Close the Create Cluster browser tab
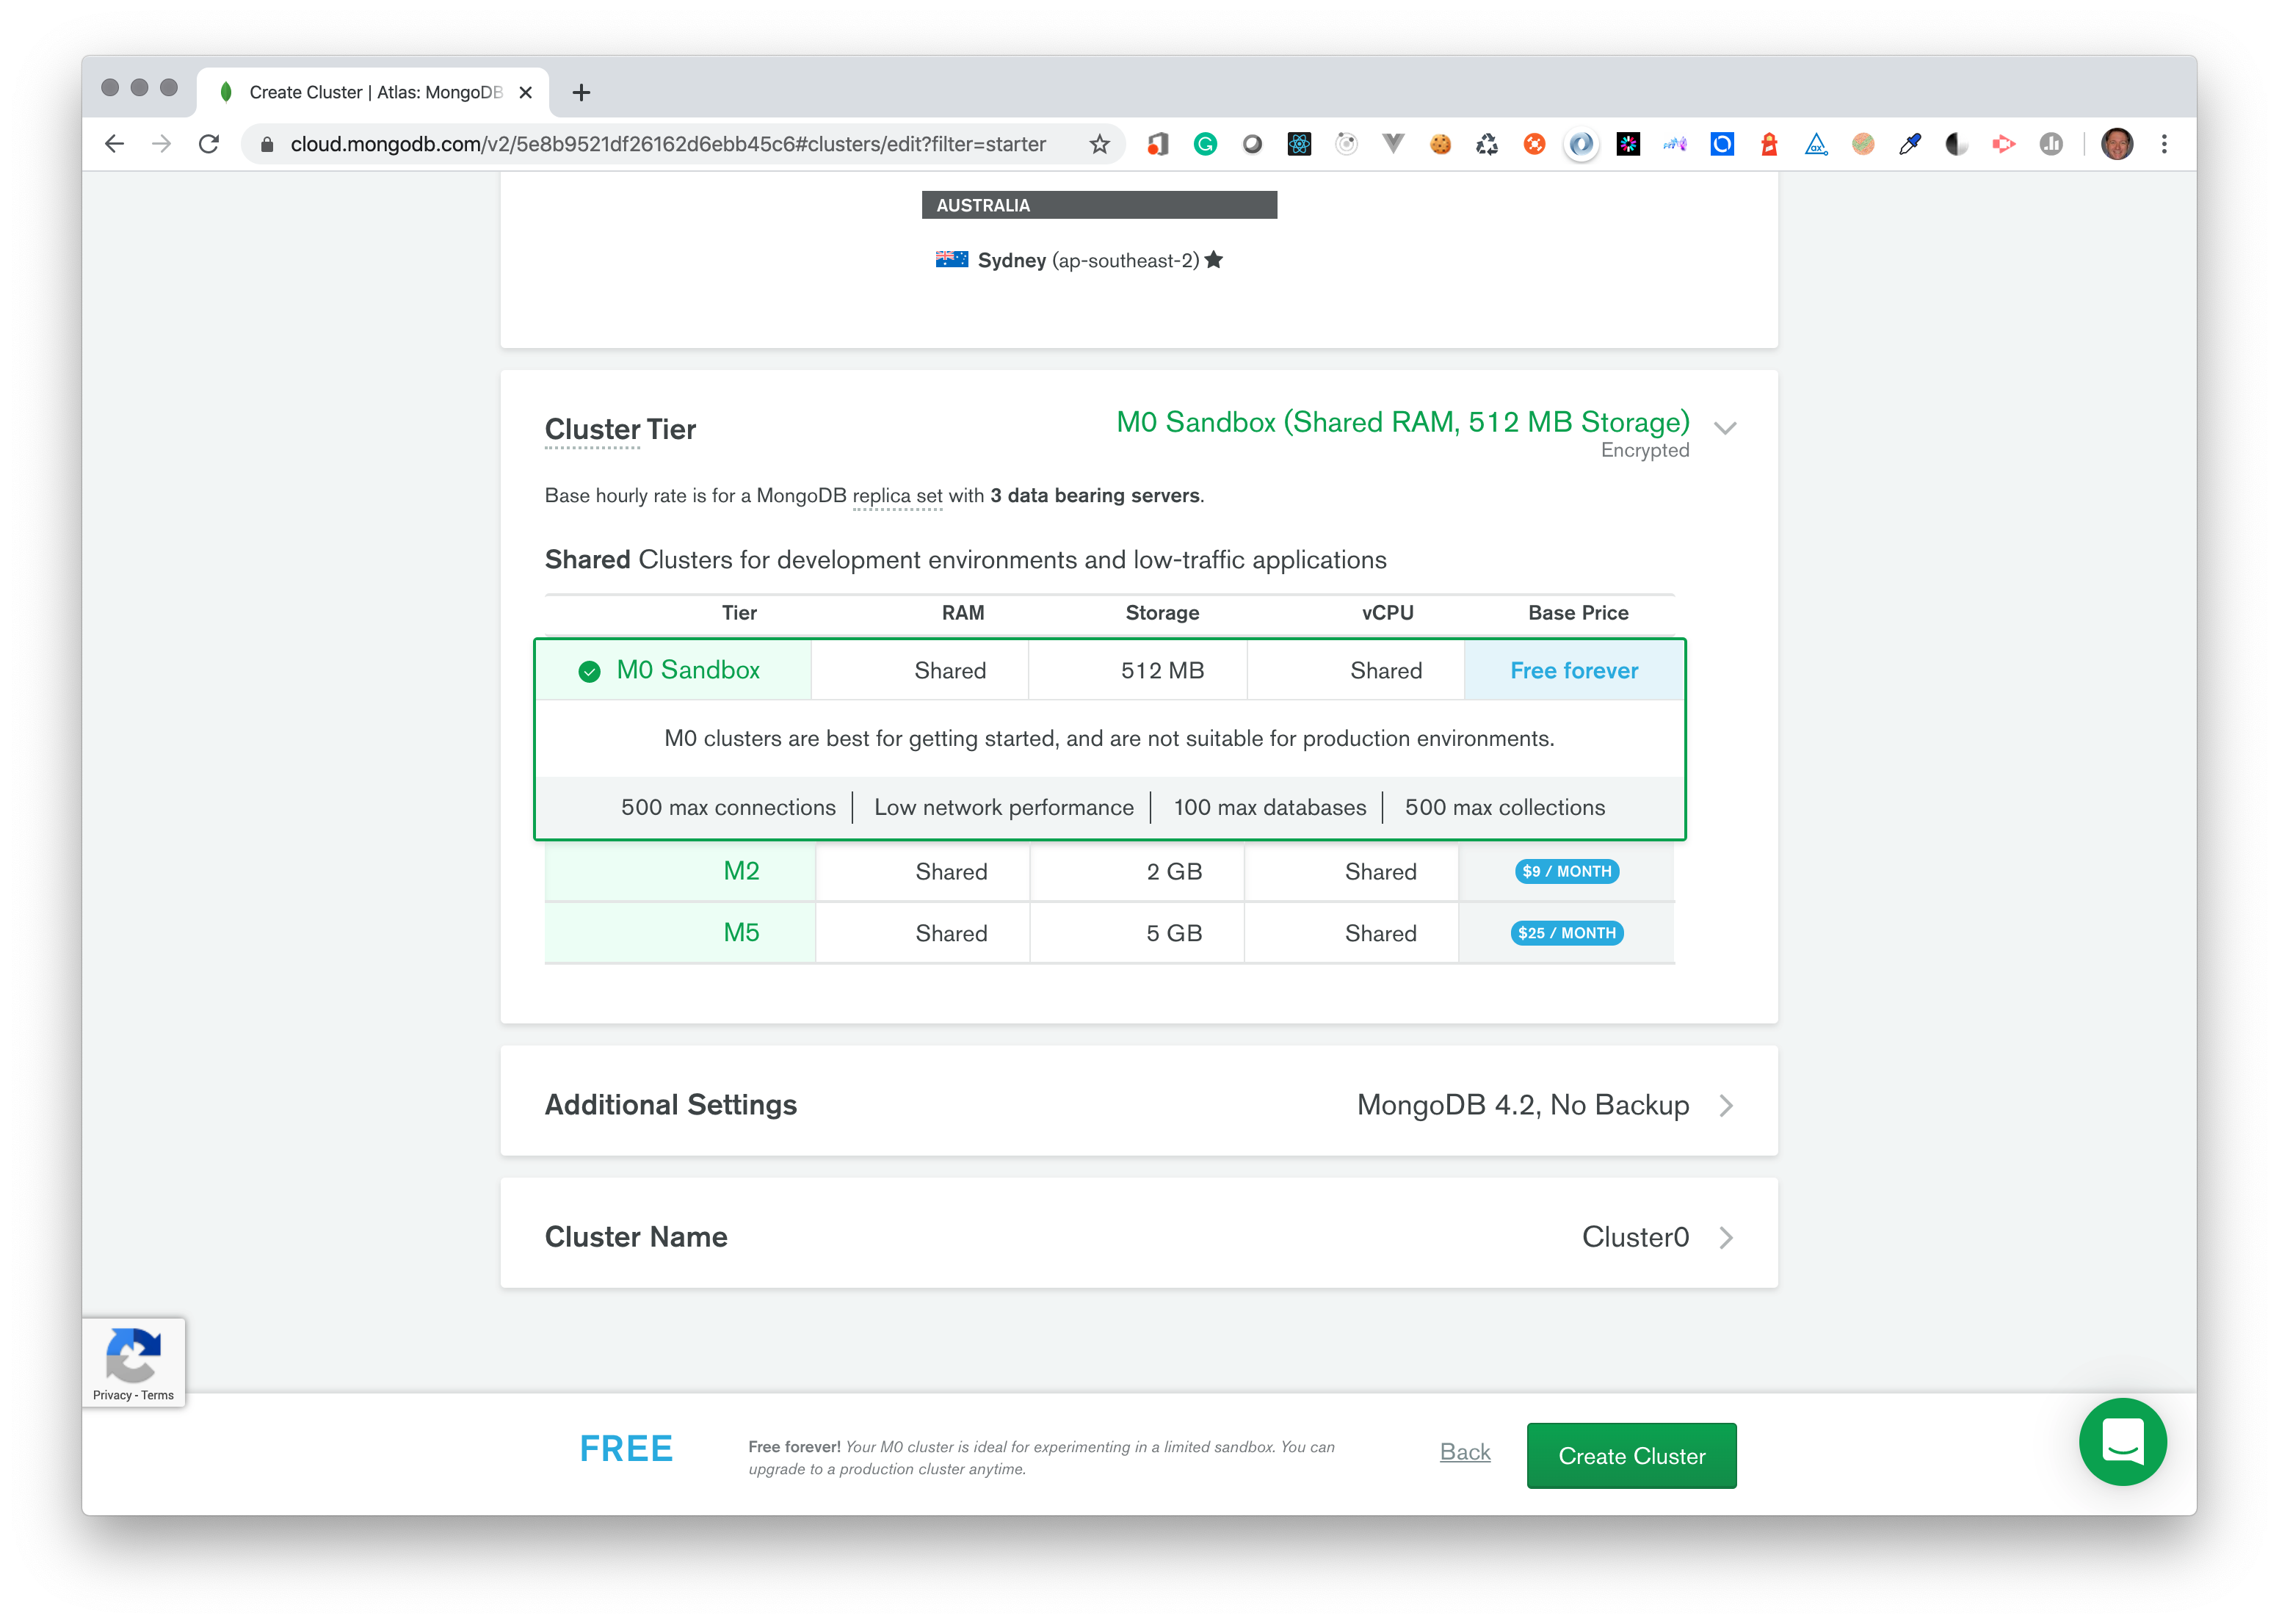The width and height of the screenshot is (2279, 1624). 526,92
